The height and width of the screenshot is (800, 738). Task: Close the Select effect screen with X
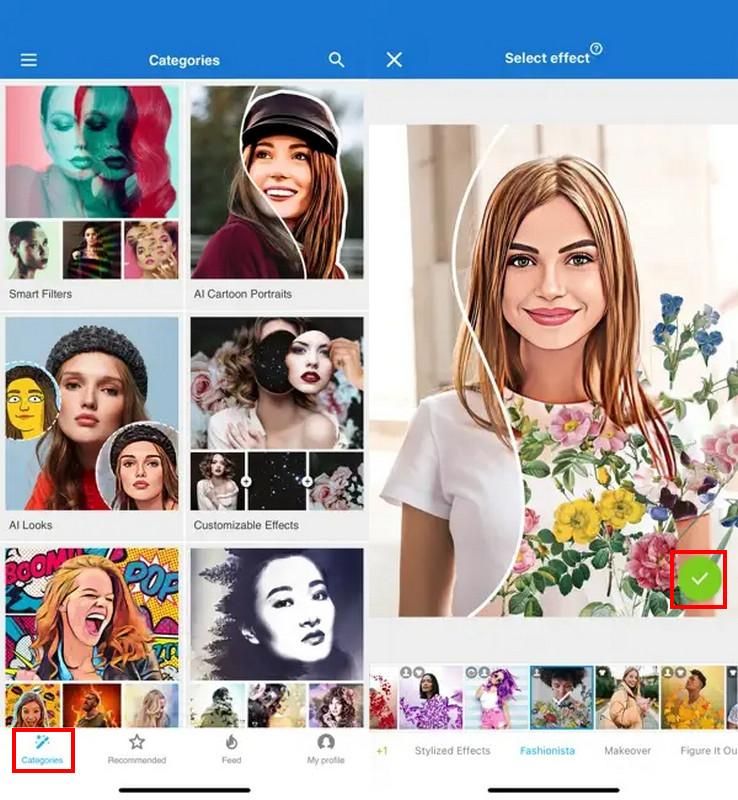(x=394, y=60)
